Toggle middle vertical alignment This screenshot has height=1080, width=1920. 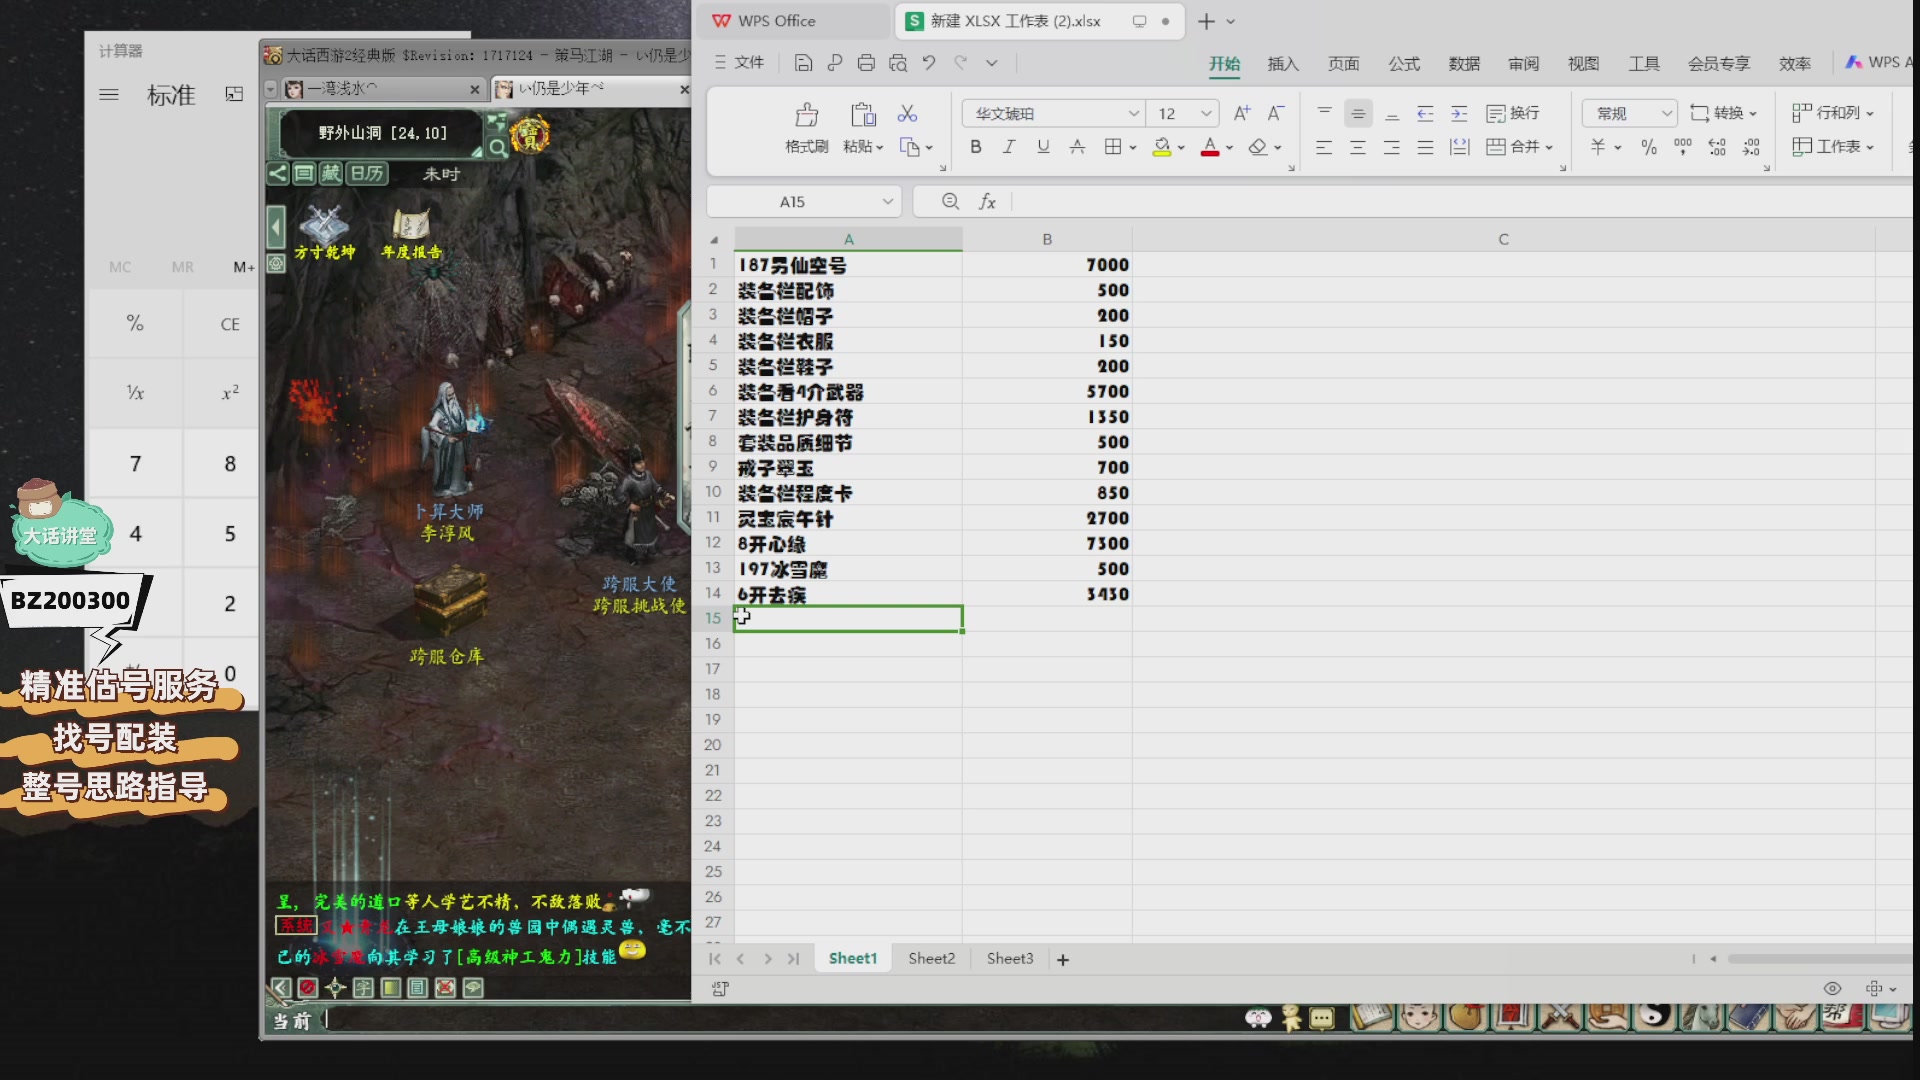pyautogui.click(x=1358, y=113)
